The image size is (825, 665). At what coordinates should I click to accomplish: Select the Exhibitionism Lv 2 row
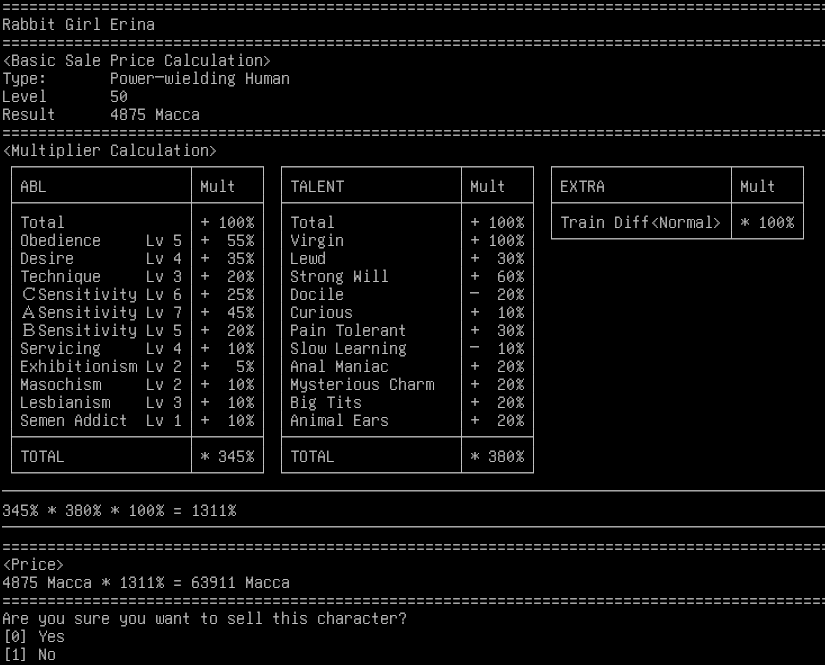(x=137, y=367)
